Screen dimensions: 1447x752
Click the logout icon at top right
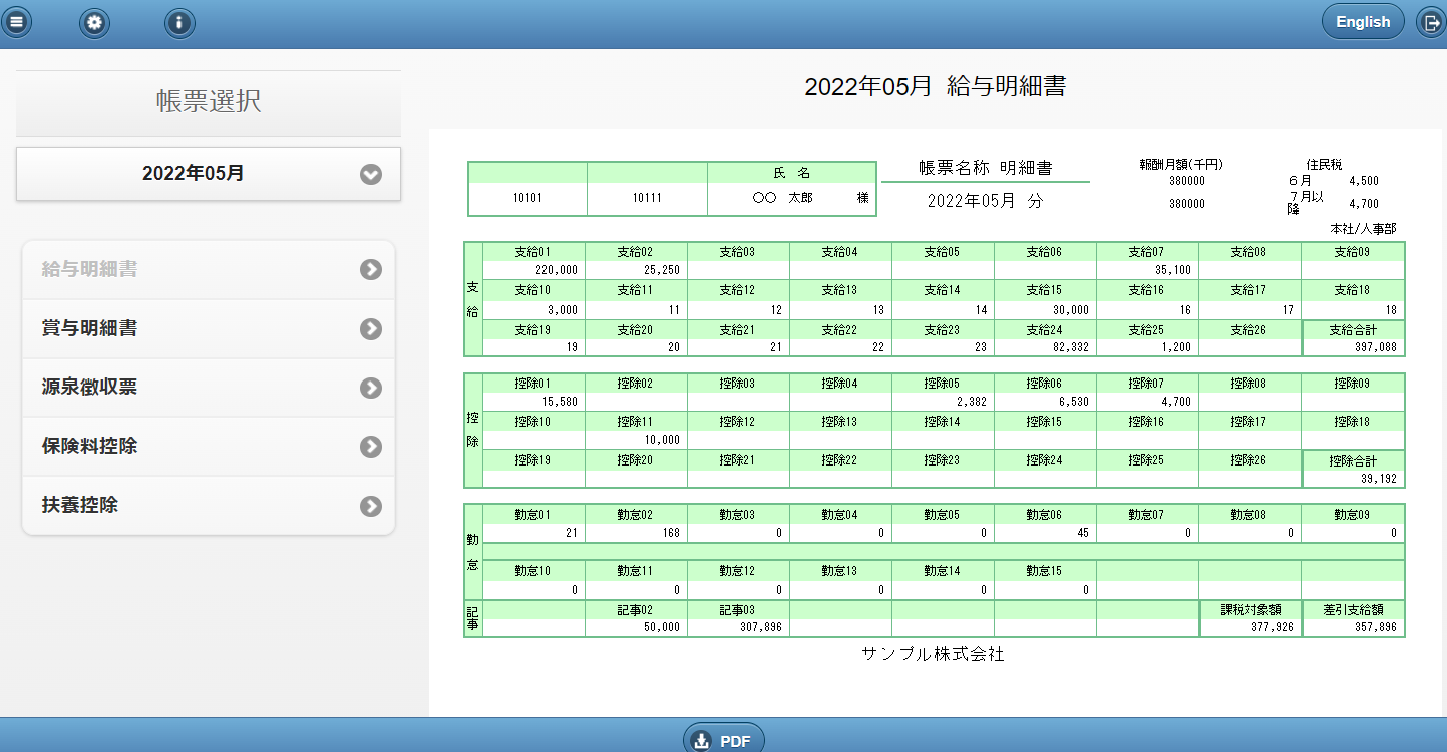click(x=1430, y=22)
